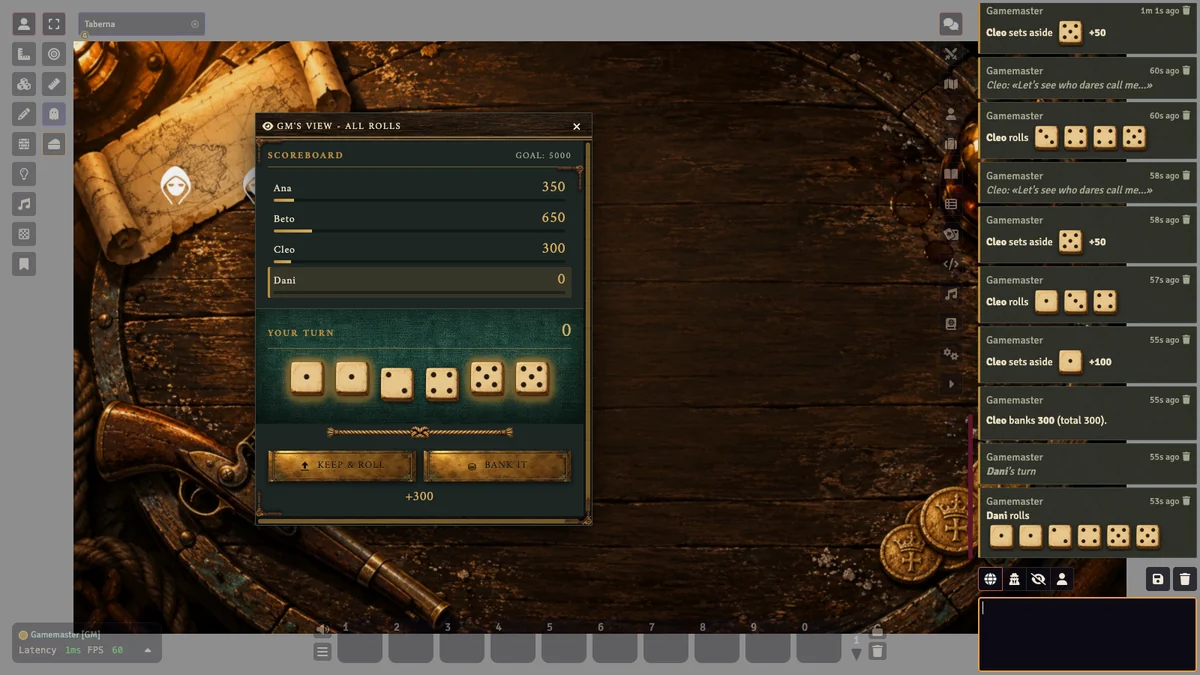Toggle the ghost tool in token controls

[x=54, y=114]
